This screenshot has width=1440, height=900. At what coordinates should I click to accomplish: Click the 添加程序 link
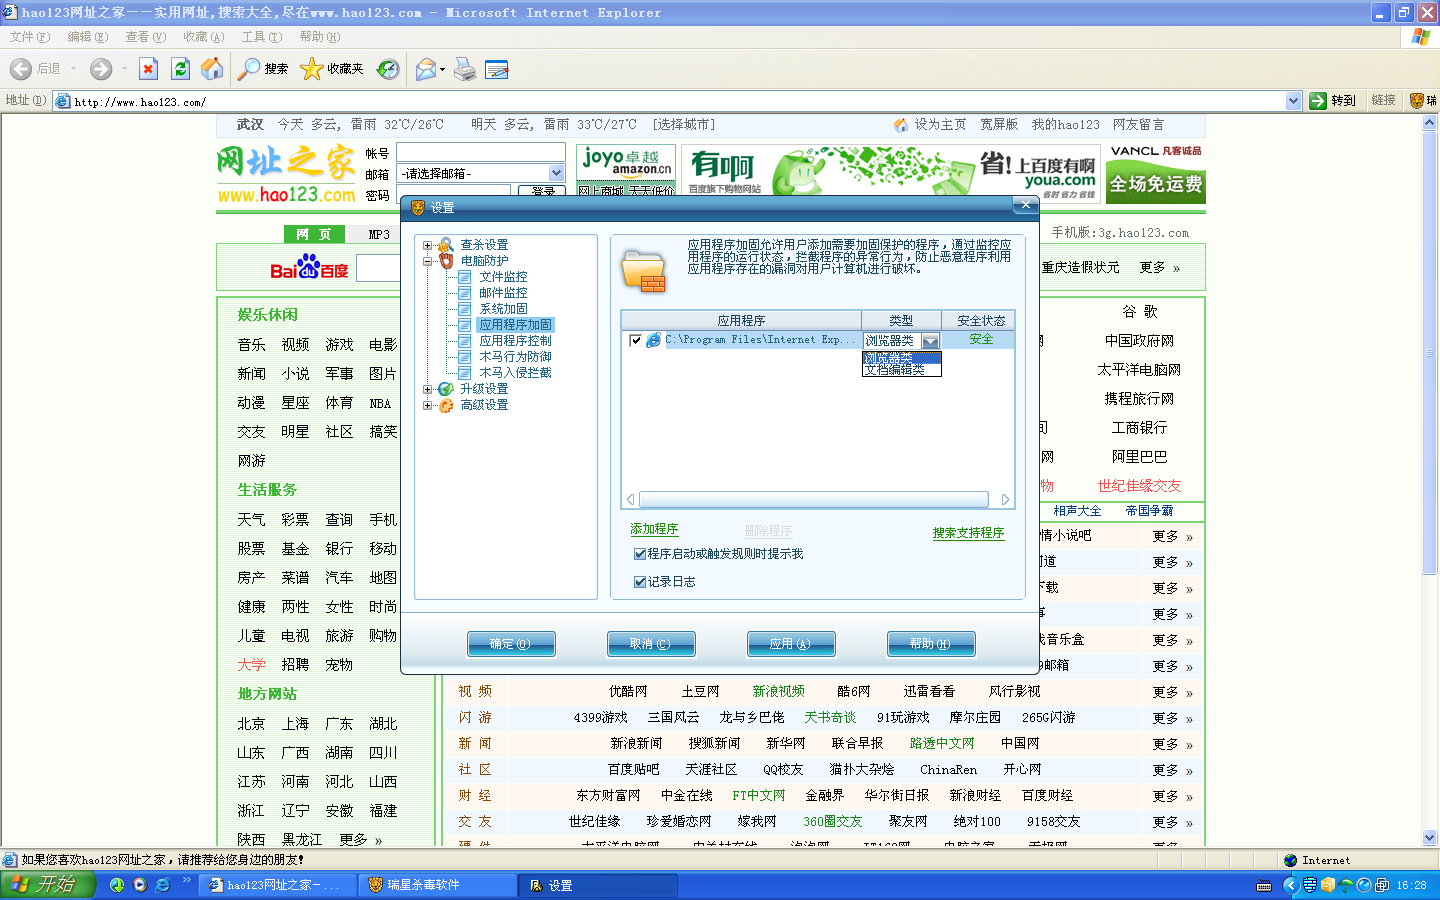pyautogui.click(x=654, y=529)
